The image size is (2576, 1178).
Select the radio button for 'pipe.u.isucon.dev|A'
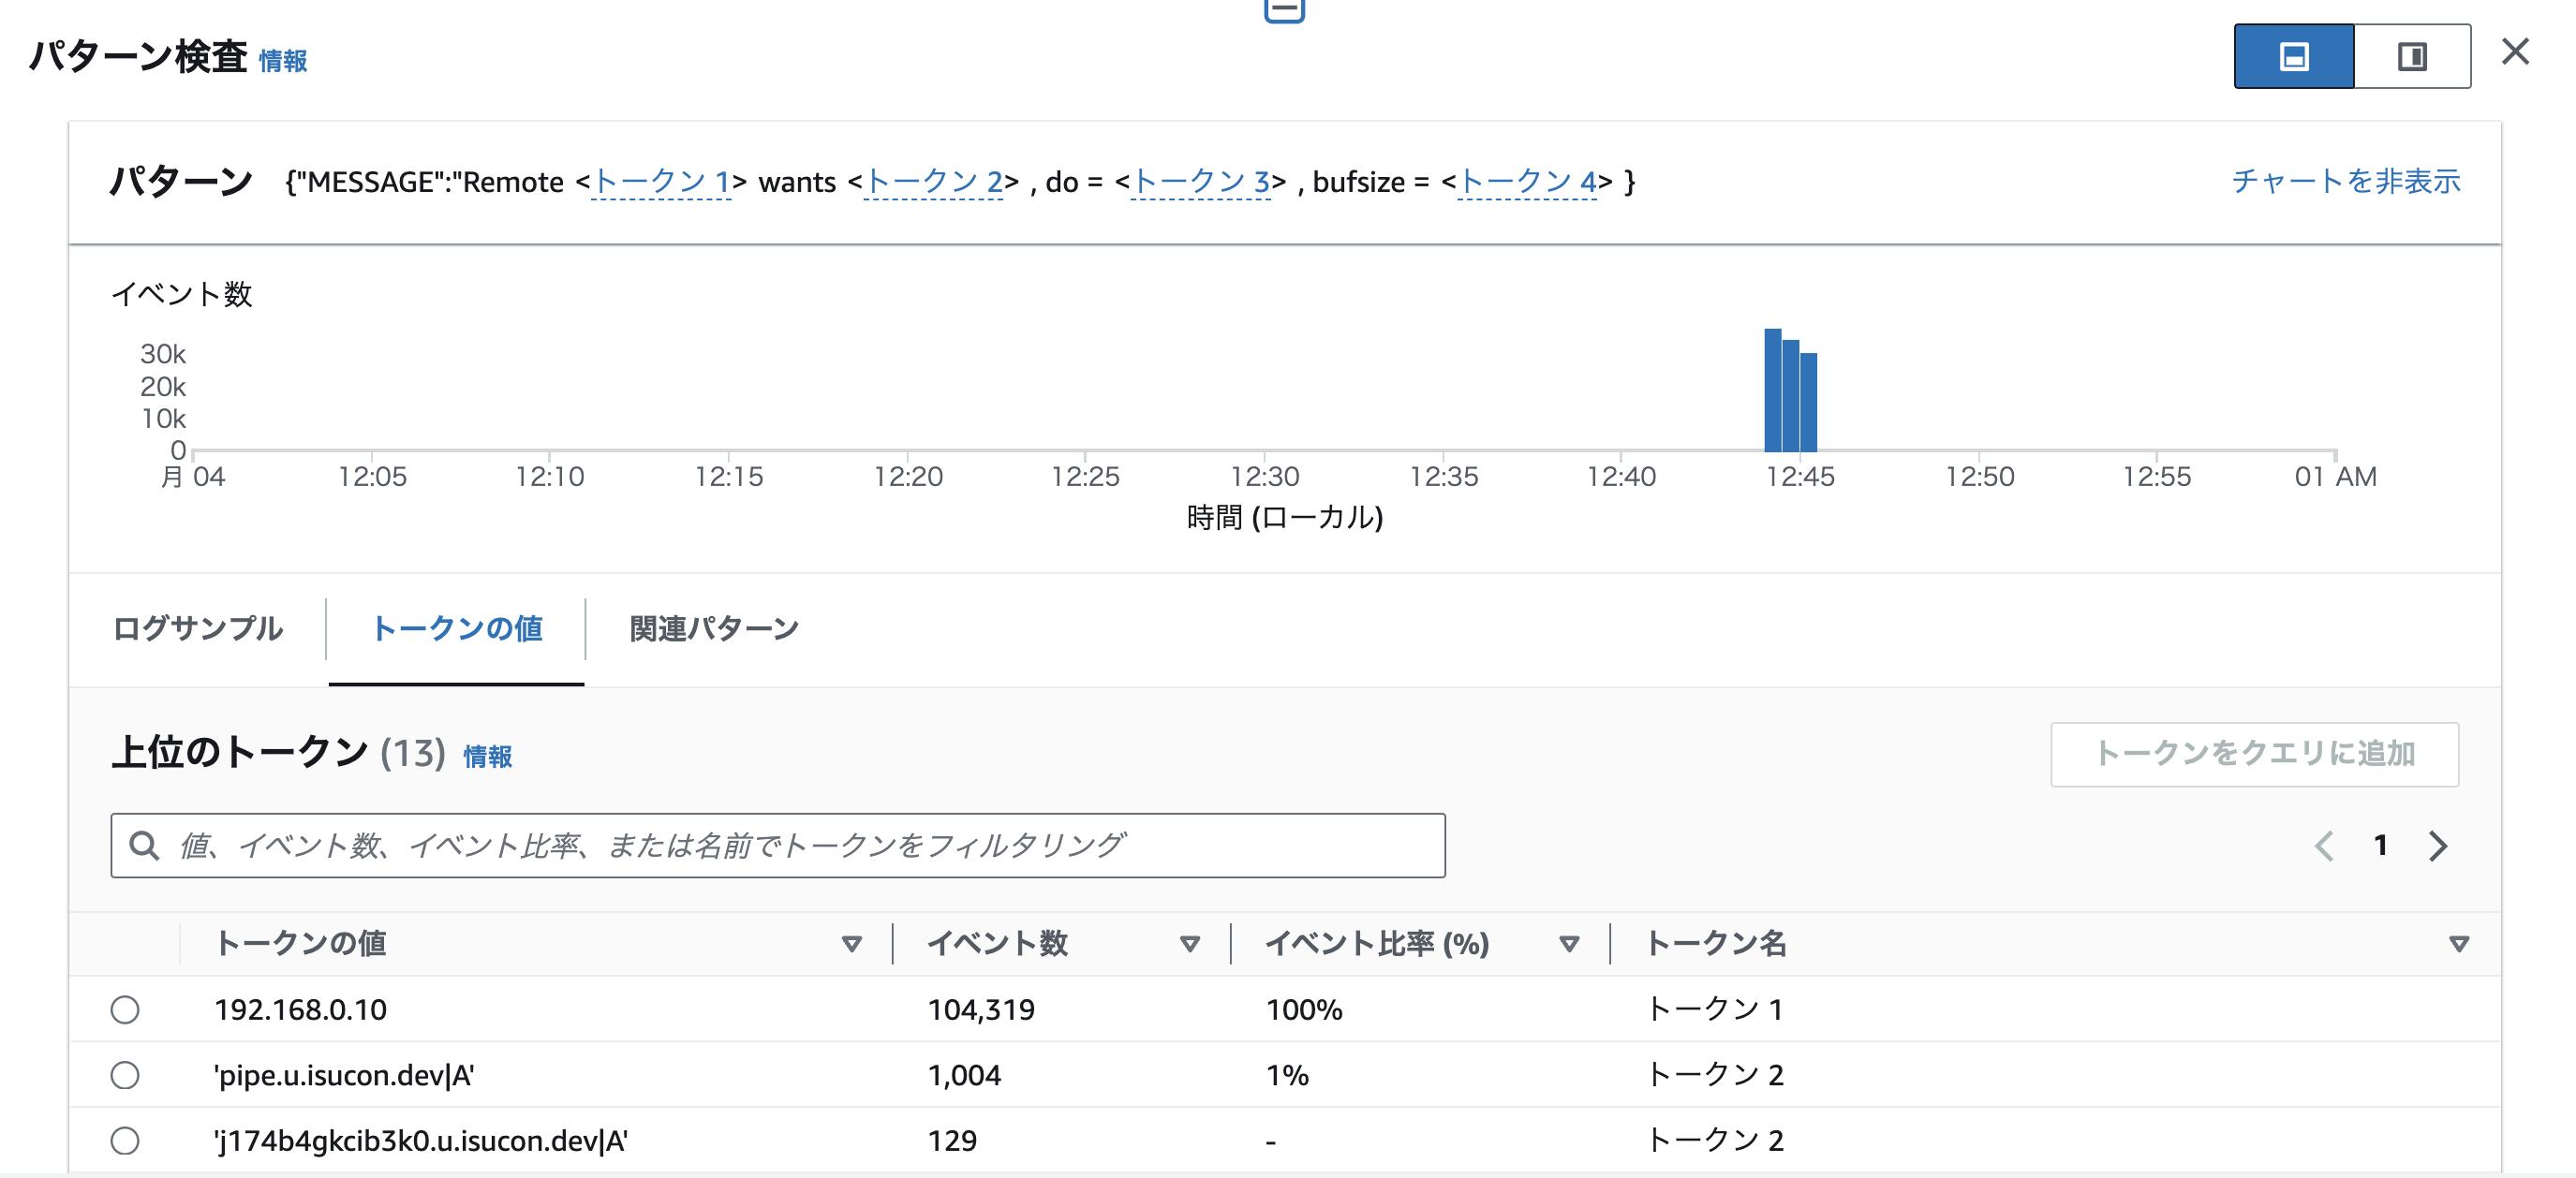click(126, 1075)
